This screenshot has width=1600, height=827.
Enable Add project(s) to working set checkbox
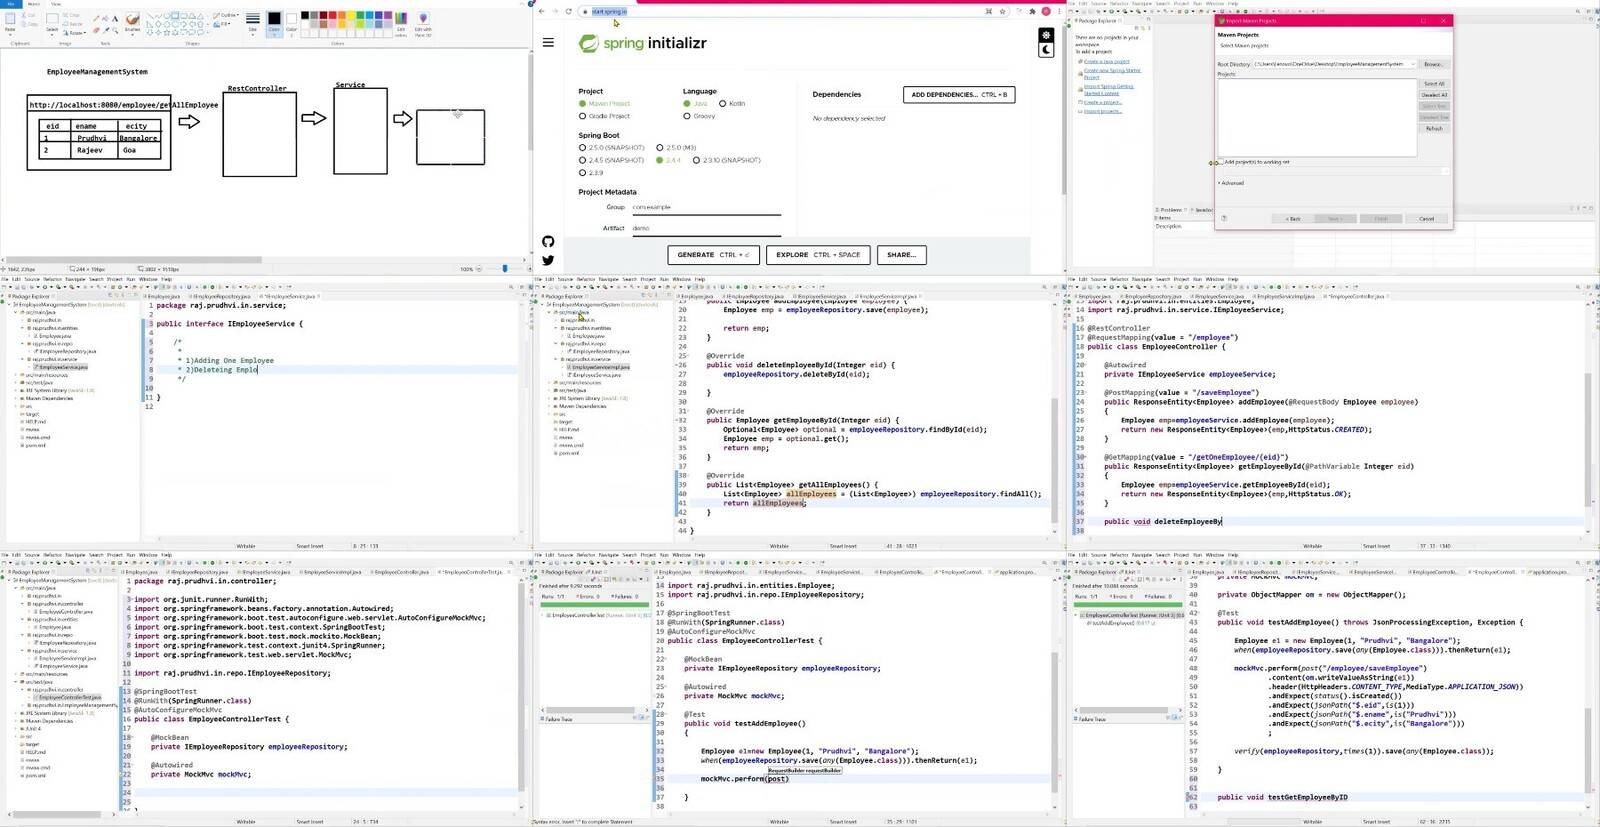pyautogui.click(x=1221, y=162)
